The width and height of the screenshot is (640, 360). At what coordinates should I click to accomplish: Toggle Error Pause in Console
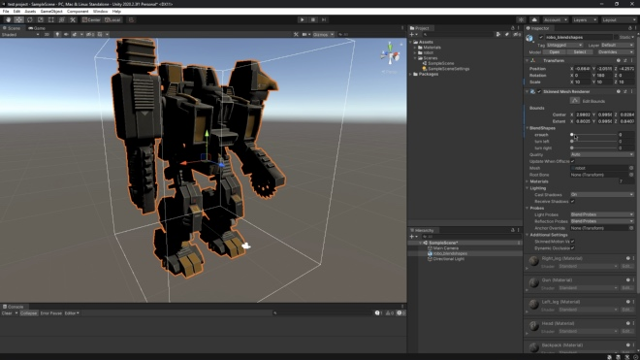click(51, 313)
